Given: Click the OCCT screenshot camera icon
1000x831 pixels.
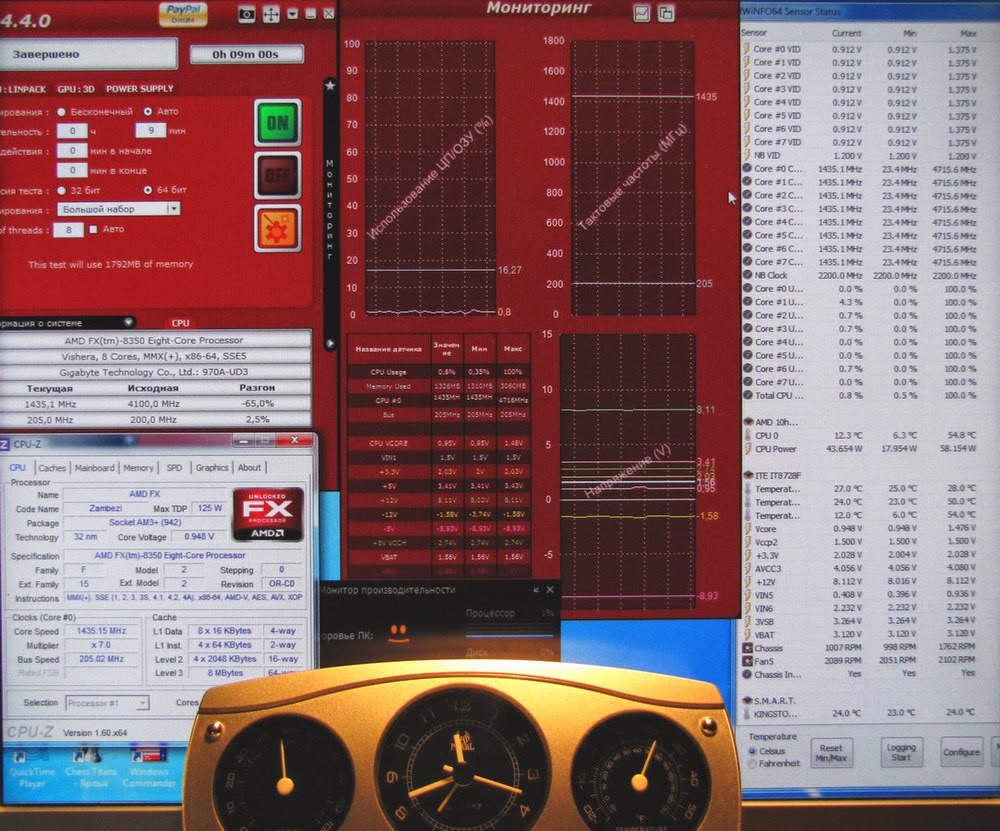Looking at the screenshot, I should pyautogui.click(x=247, y=14).
